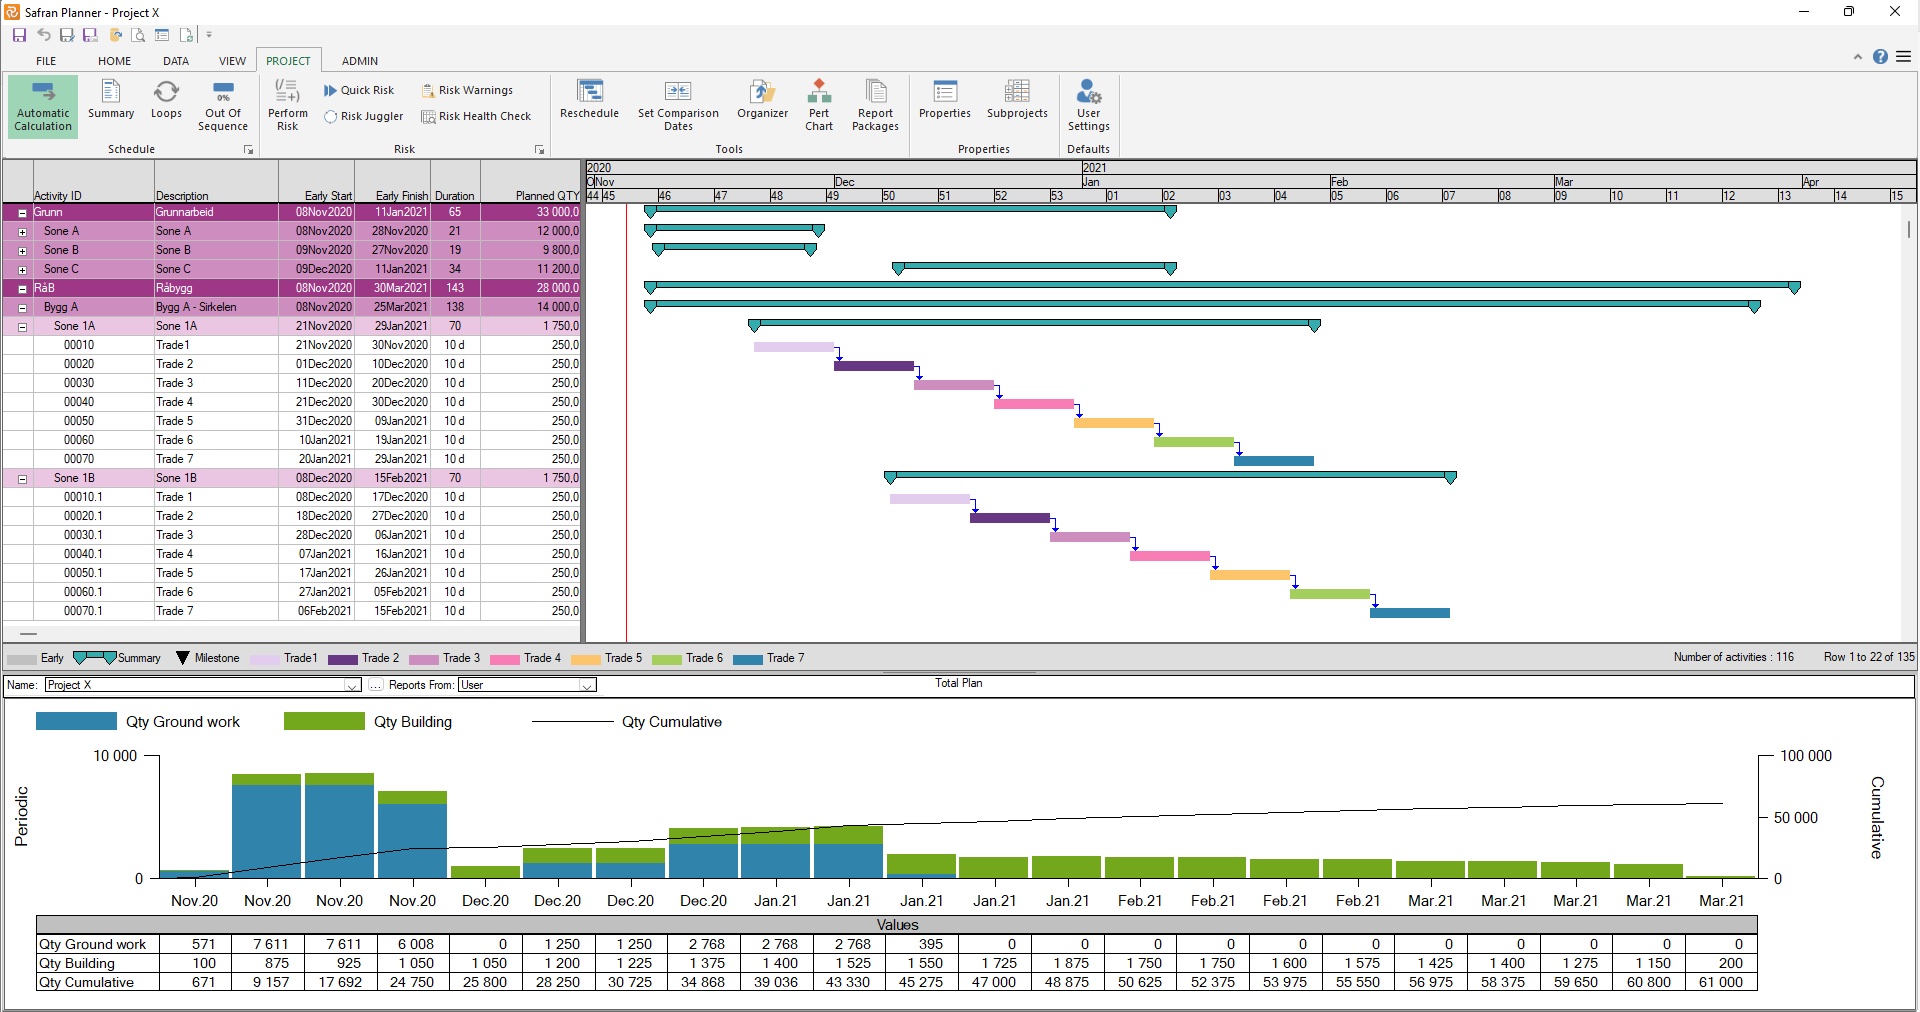Click the Trade 4 pink legend swatch
This screenshot has height=1012, width=1920.
[x=505, y=659]
